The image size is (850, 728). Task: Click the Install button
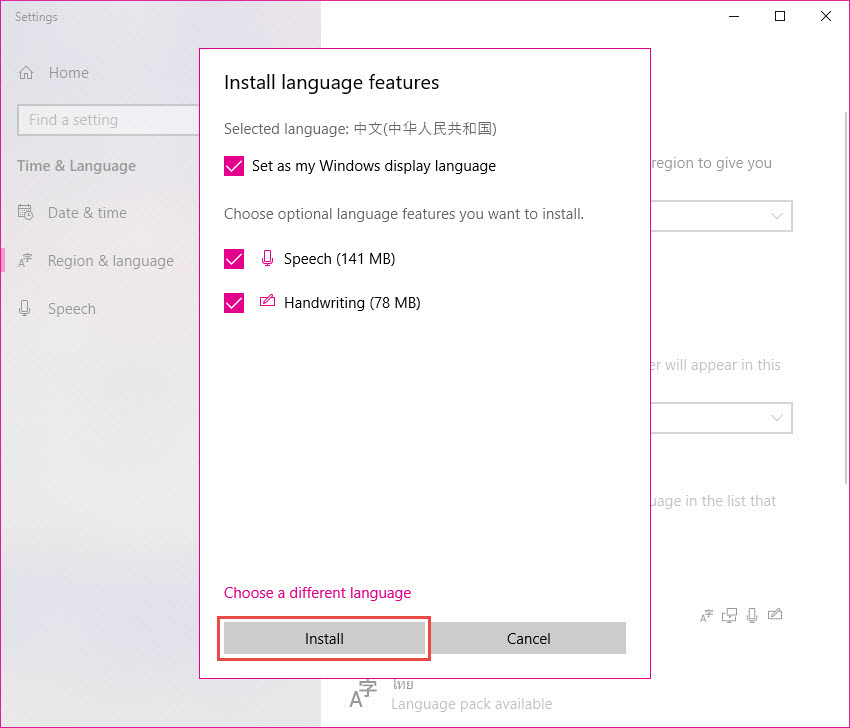pyautogui.click(x=324, y=639)
